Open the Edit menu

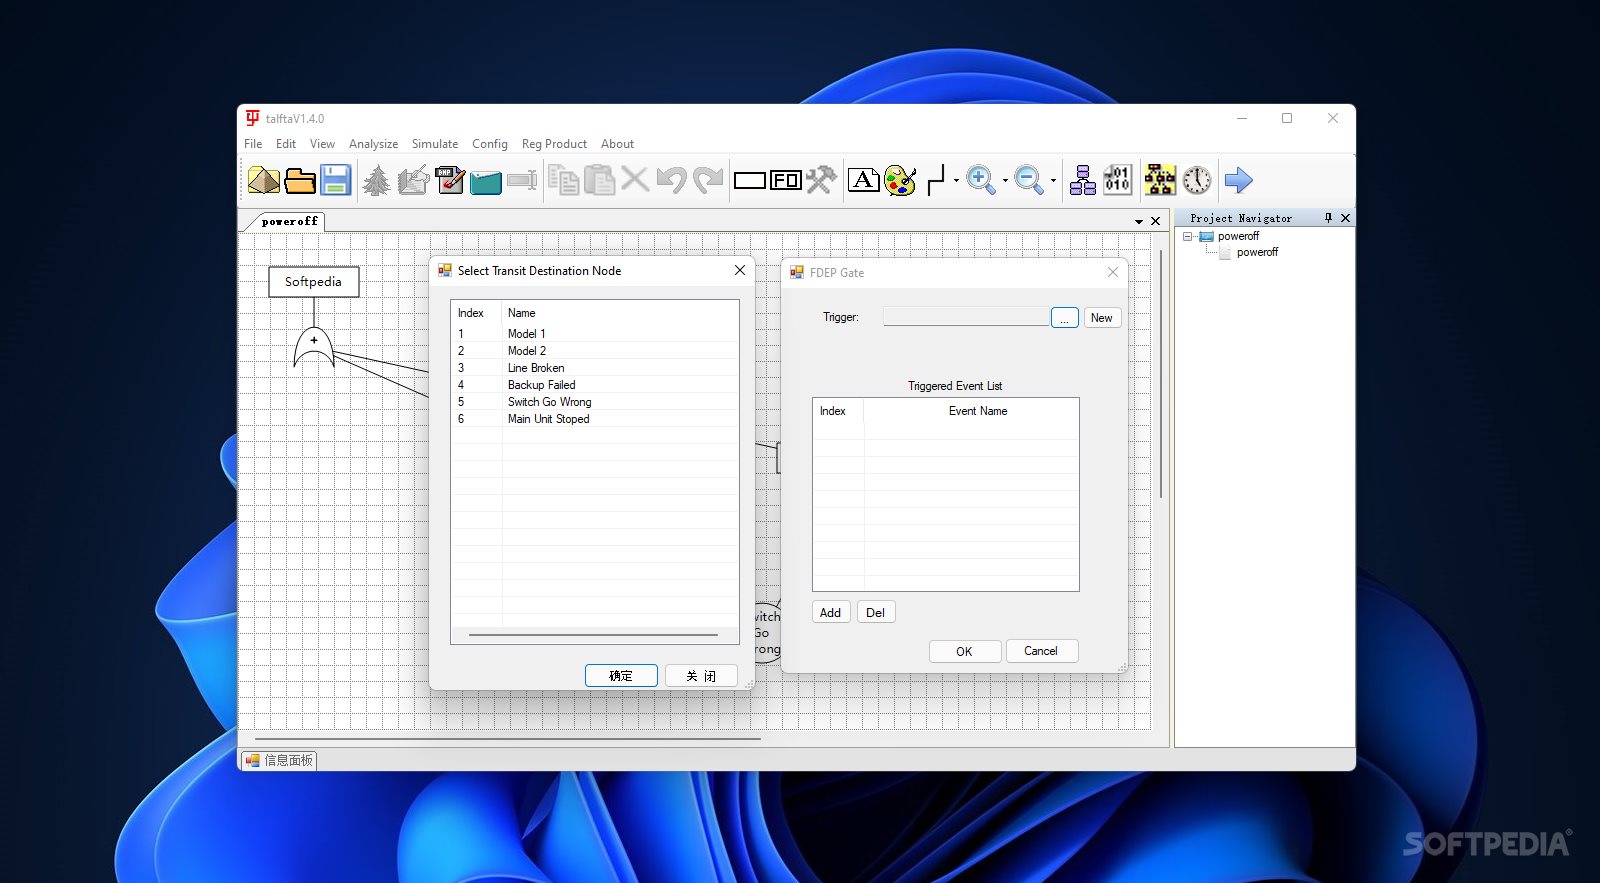tap(286, 144)
